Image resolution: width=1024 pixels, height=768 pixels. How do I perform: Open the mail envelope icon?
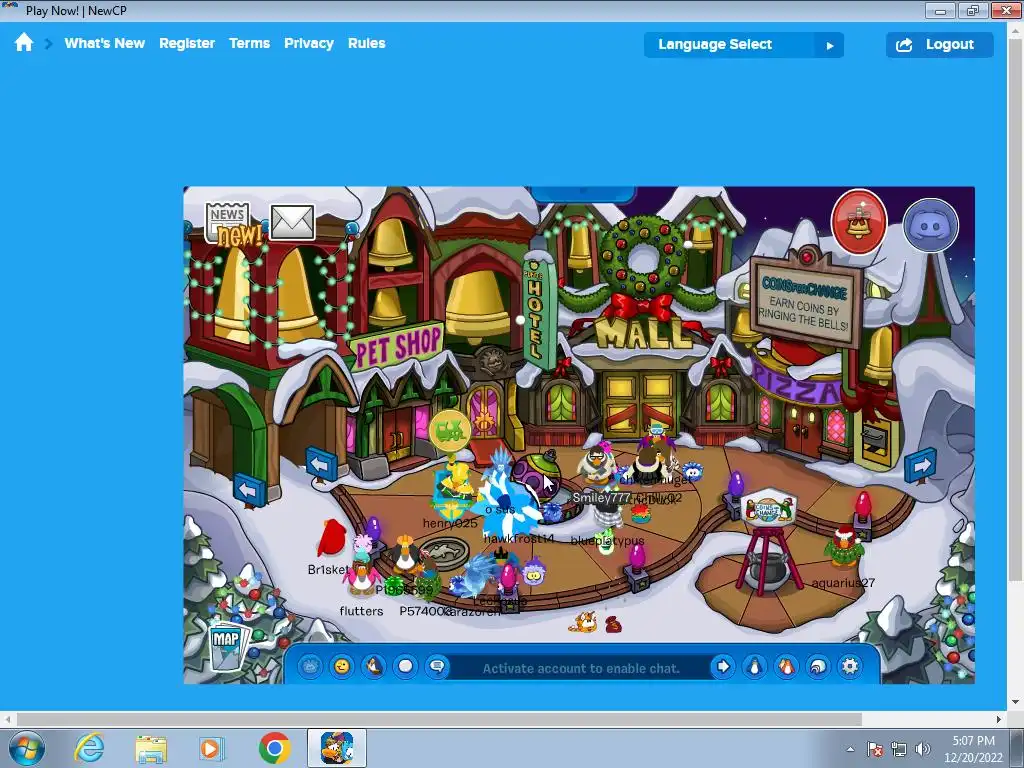292,222
